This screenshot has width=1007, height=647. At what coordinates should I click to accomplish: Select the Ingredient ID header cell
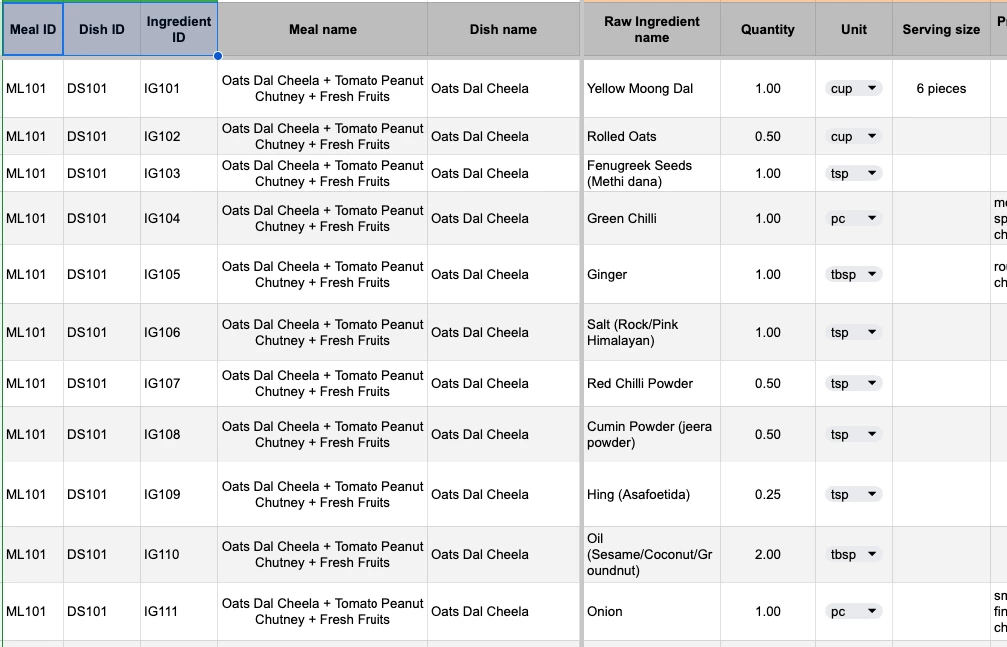pos(179,29)
